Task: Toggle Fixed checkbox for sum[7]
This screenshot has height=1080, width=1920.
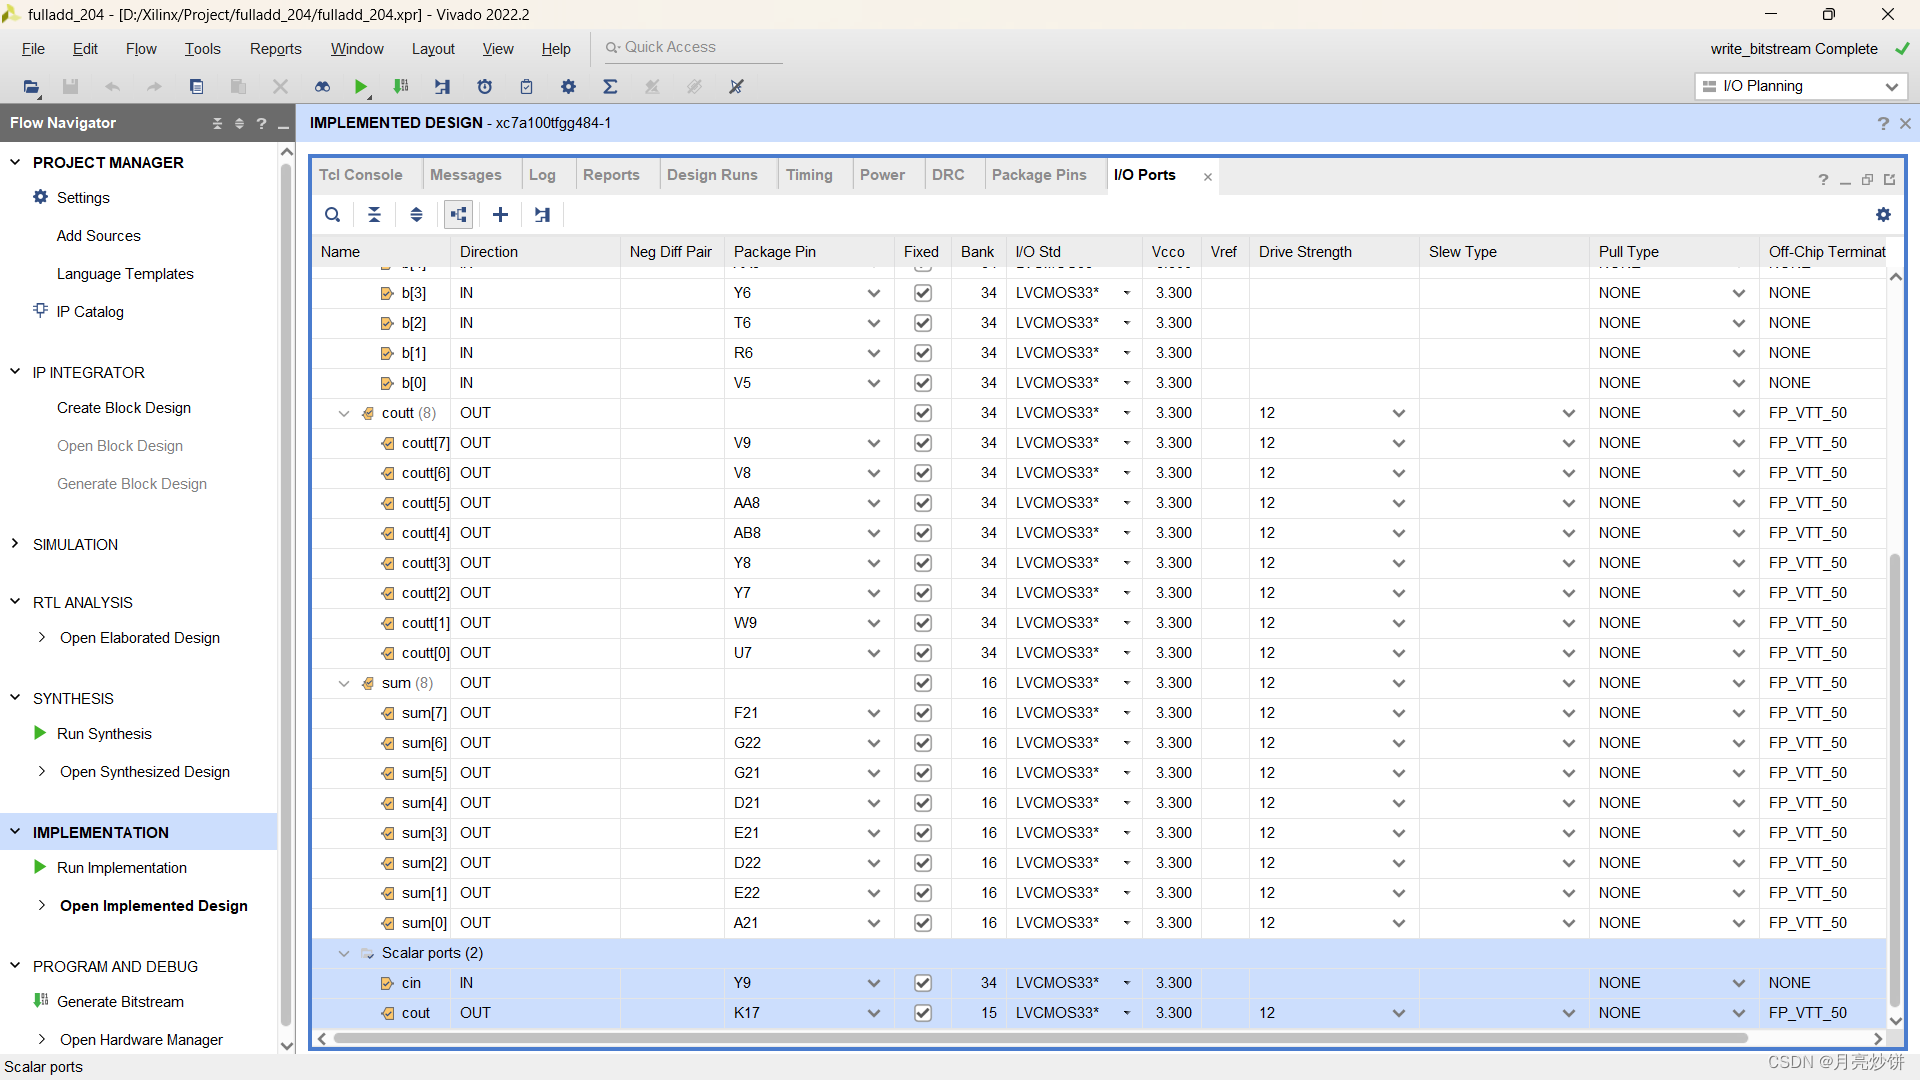Action: [923, 713]
